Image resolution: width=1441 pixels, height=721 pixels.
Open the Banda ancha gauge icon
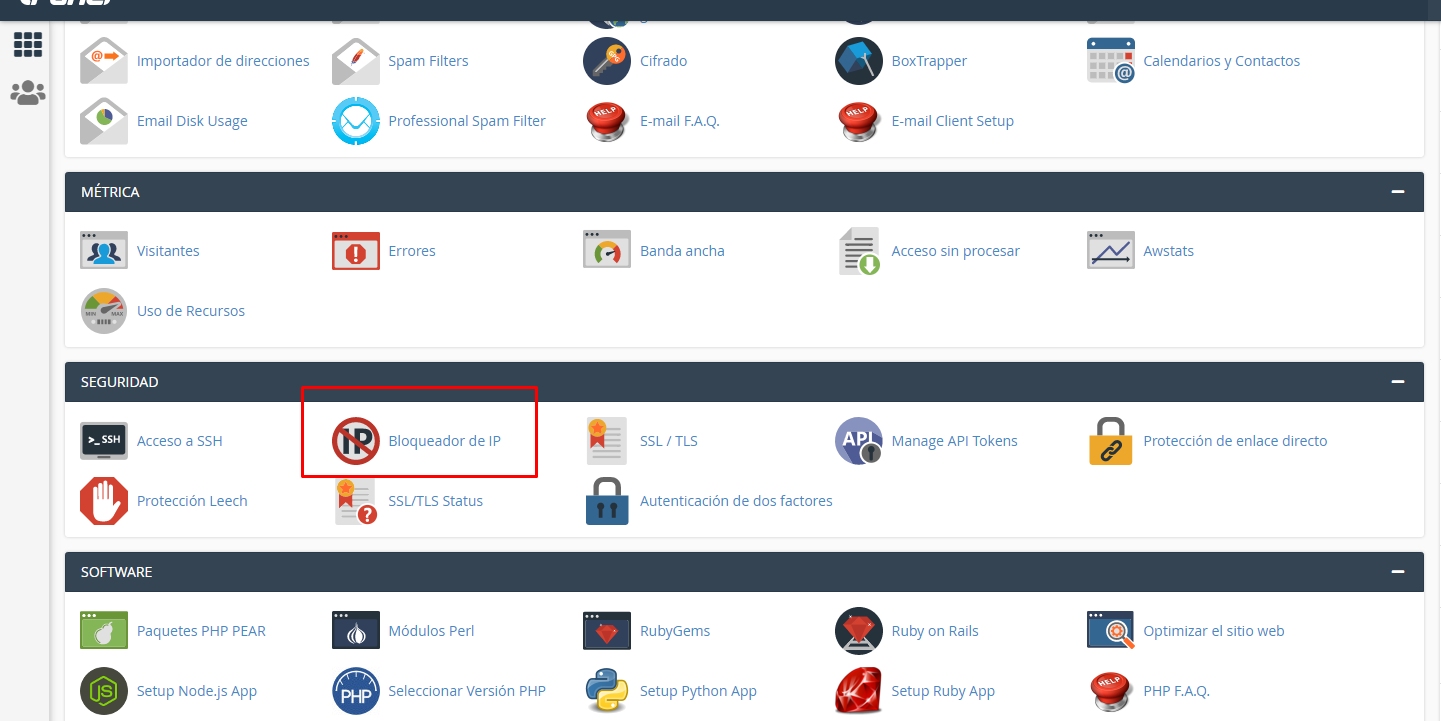tap(607, 251)
